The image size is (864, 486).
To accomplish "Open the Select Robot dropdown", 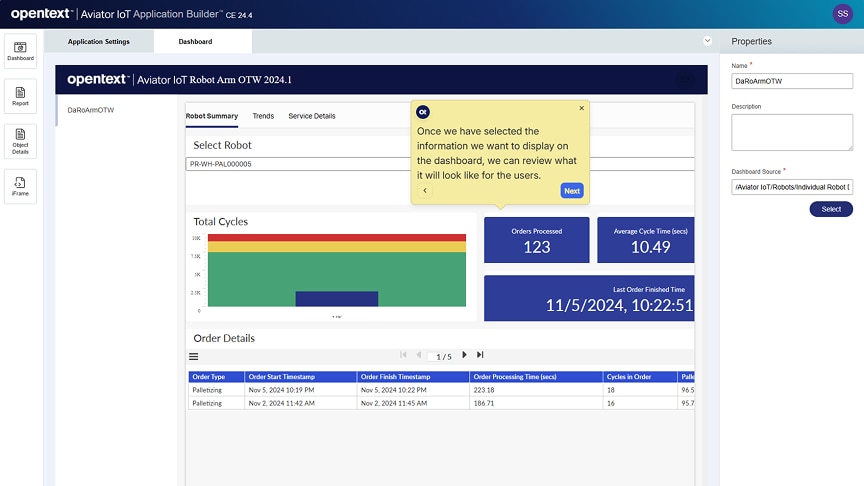I will (x=440, y=164).
